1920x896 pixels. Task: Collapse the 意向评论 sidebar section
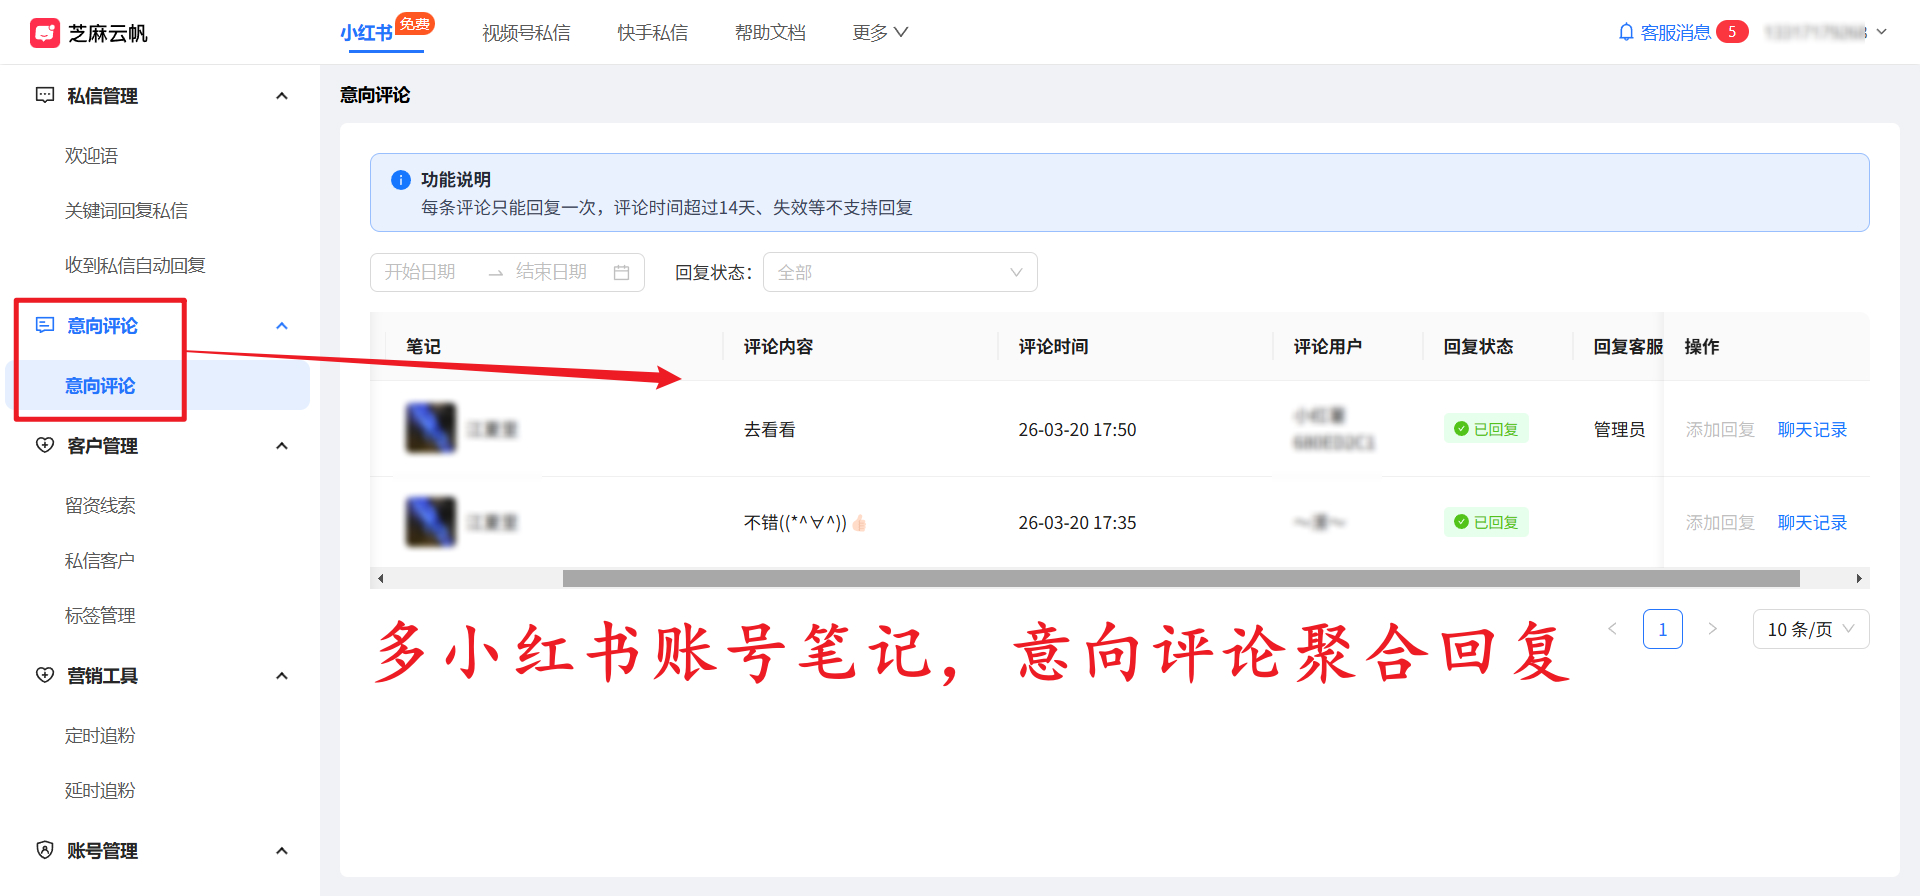click(282, 326)
